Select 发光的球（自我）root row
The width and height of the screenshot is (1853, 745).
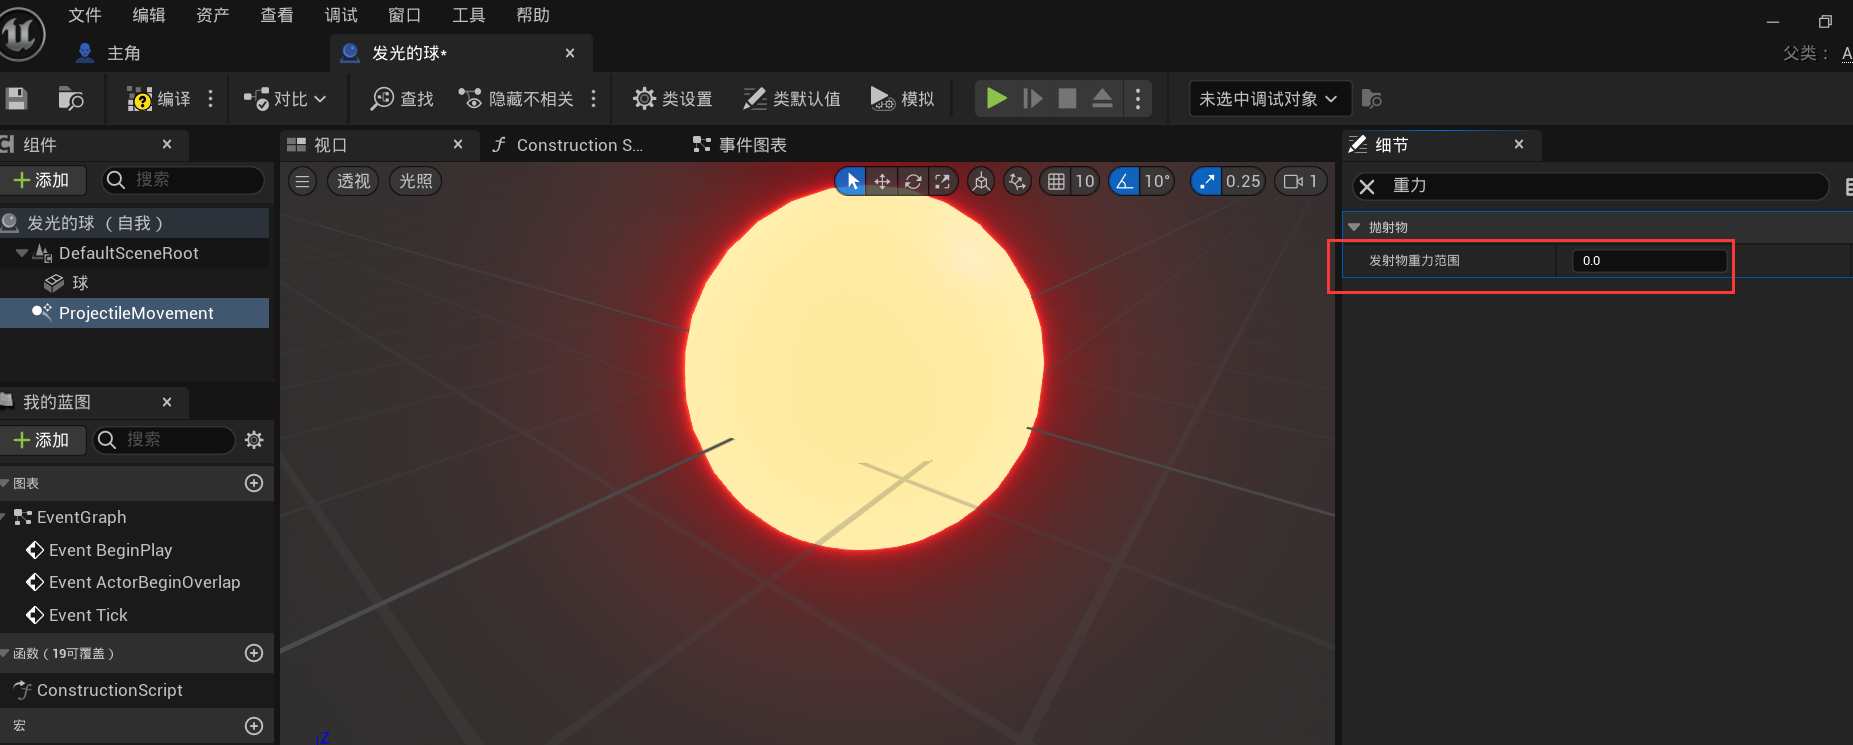click(x=134, y=223)
